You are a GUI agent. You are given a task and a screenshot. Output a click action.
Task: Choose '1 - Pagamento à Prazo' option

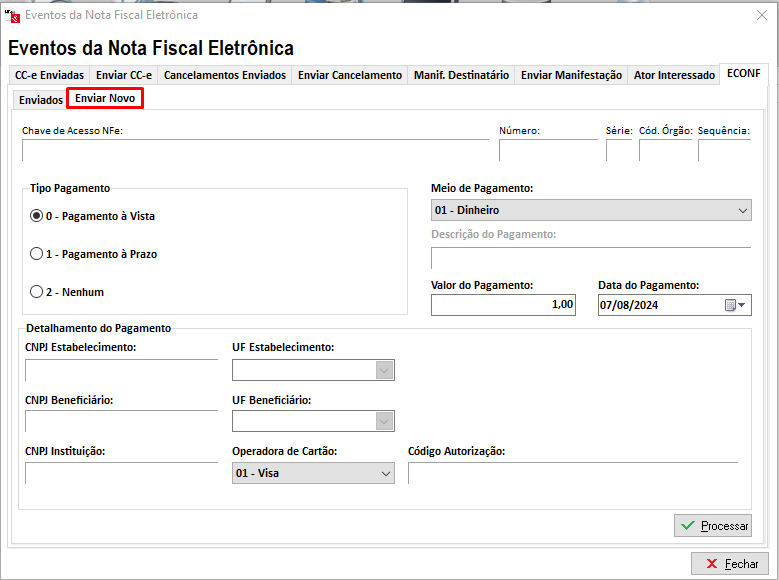[37, 254]
